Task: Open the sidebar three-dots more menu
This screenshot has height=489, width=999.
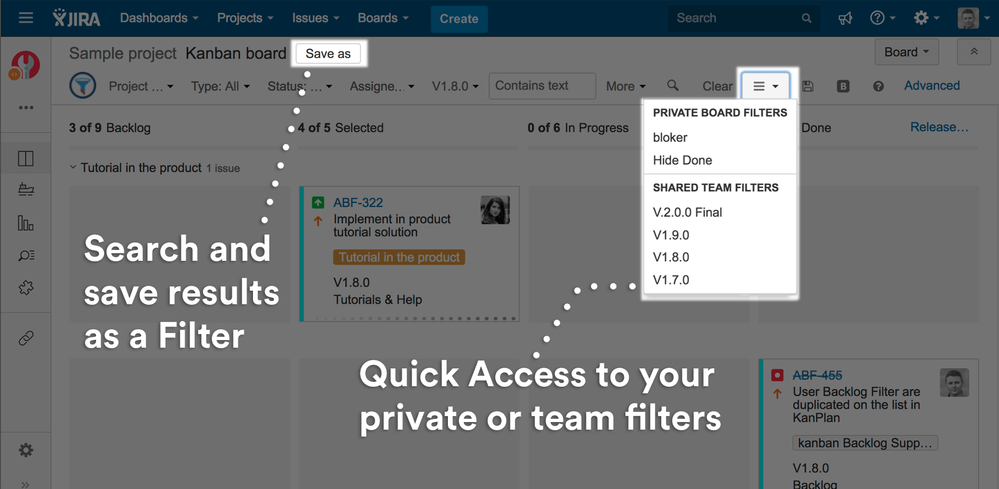Action: 25,108
